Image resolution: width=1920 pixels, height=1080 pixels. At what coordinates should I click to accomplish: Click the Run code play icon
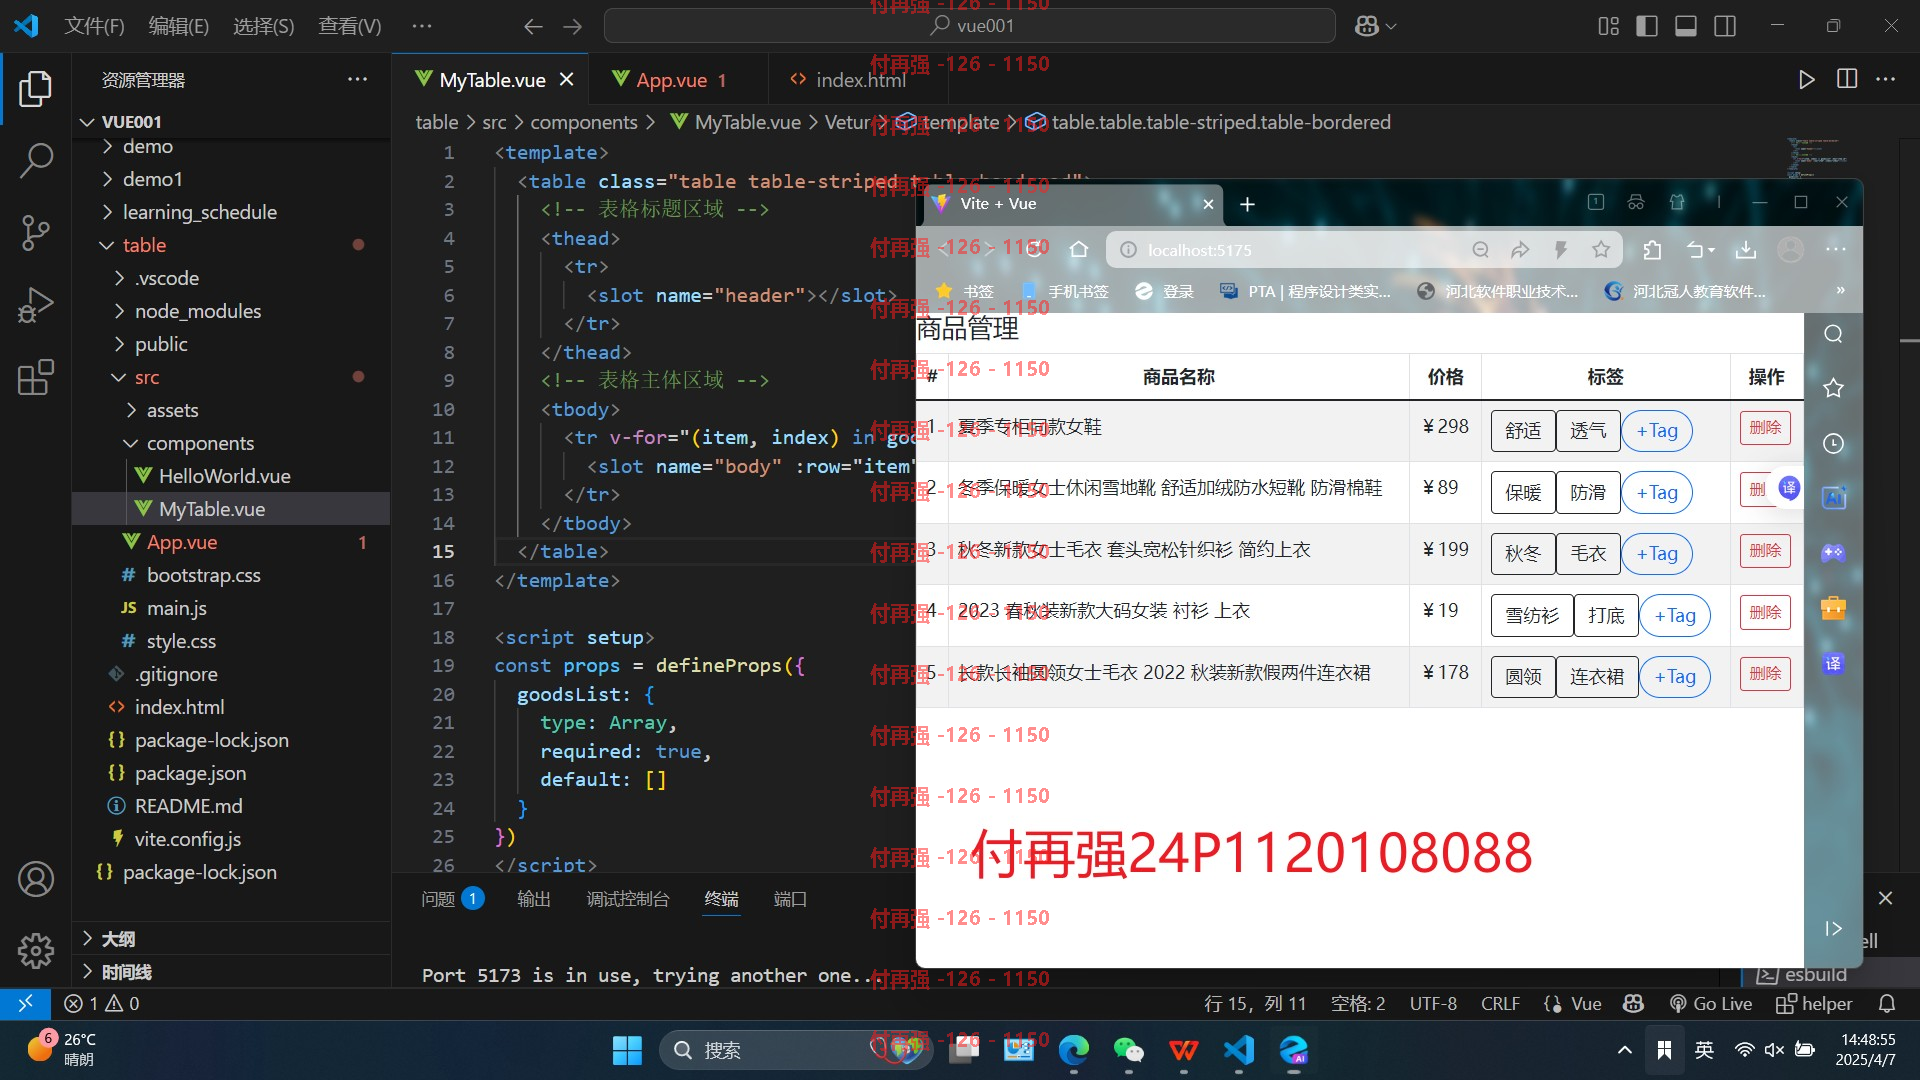pyautogui.click(x=1806, y=80)
